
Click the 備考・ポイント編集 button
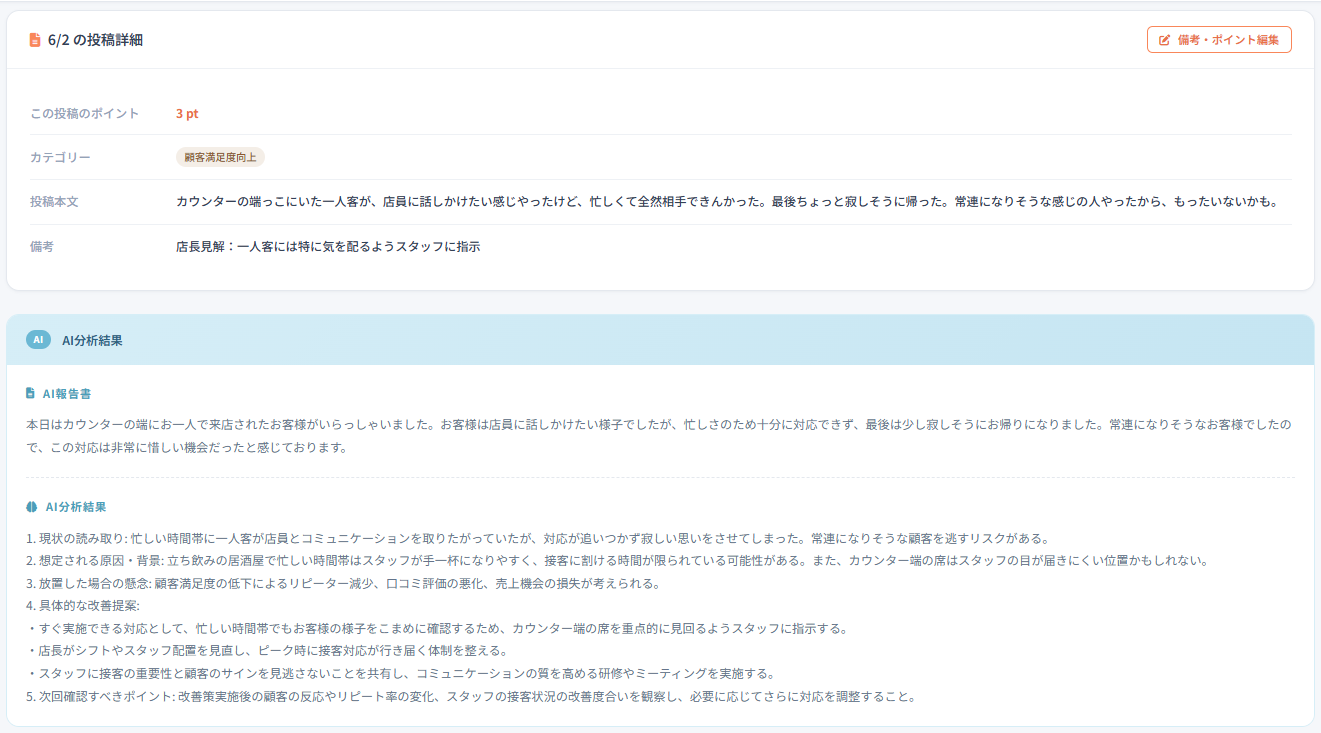click(x=1219, y=40)
